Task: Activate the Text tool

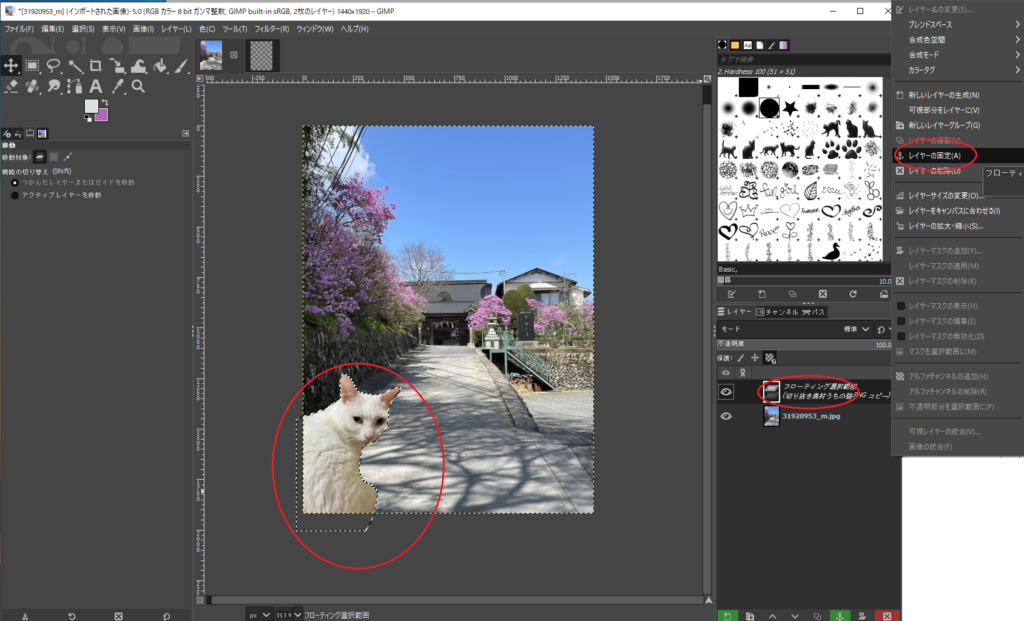Action: tap(96, 86)
